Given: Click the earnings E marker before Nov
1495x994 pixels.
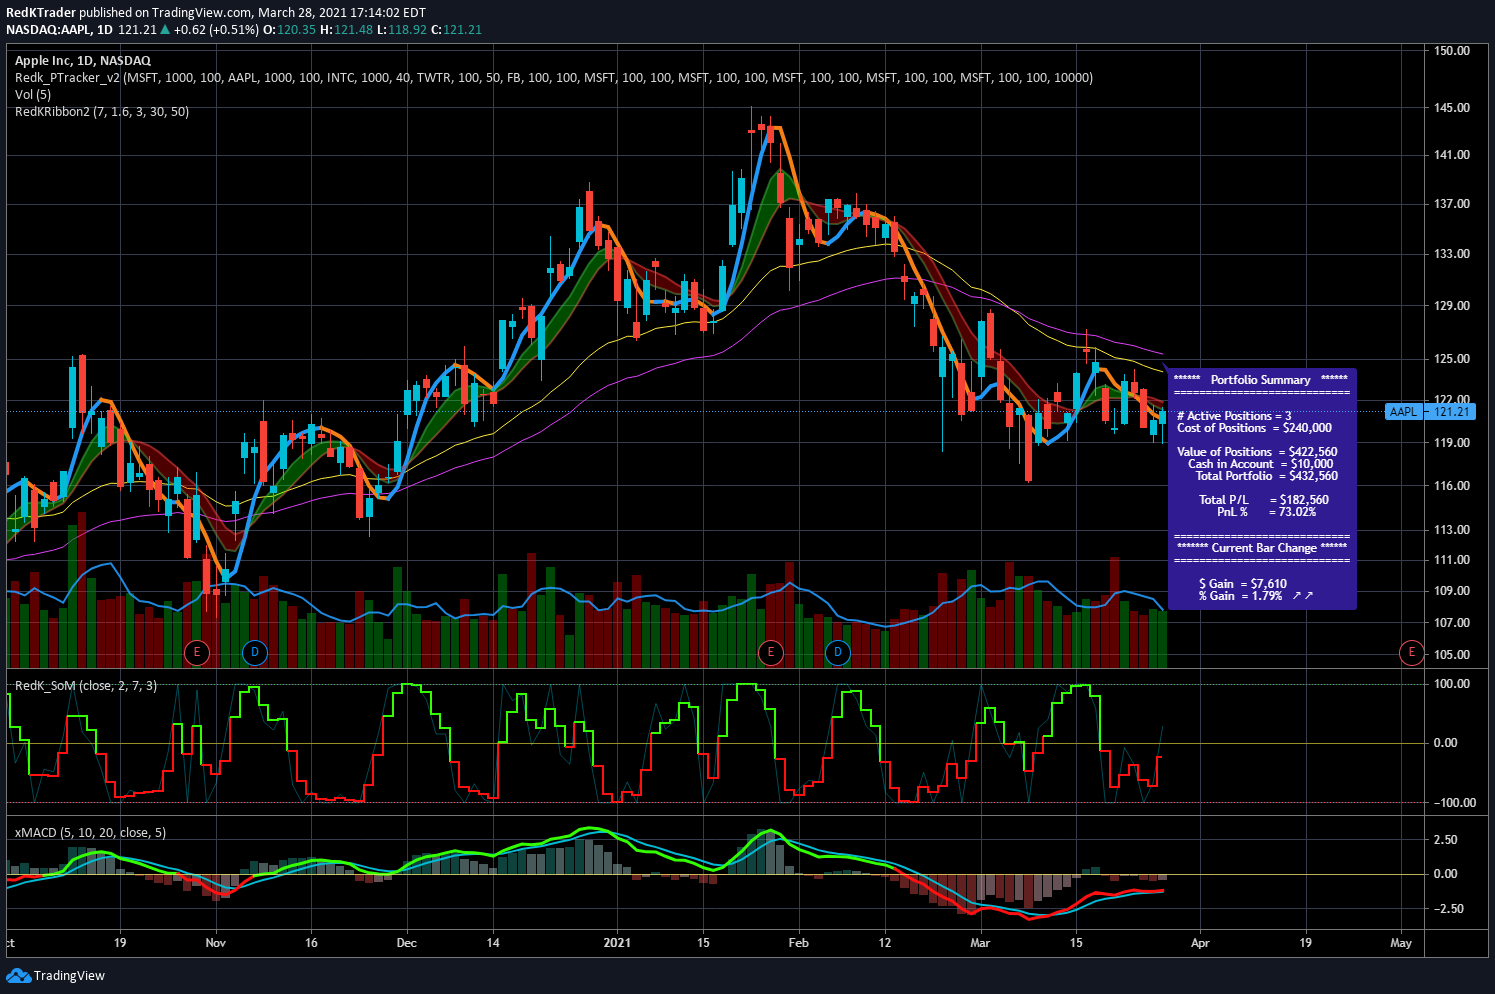Looking at the screenshot, I should click(x=197, y=653).
